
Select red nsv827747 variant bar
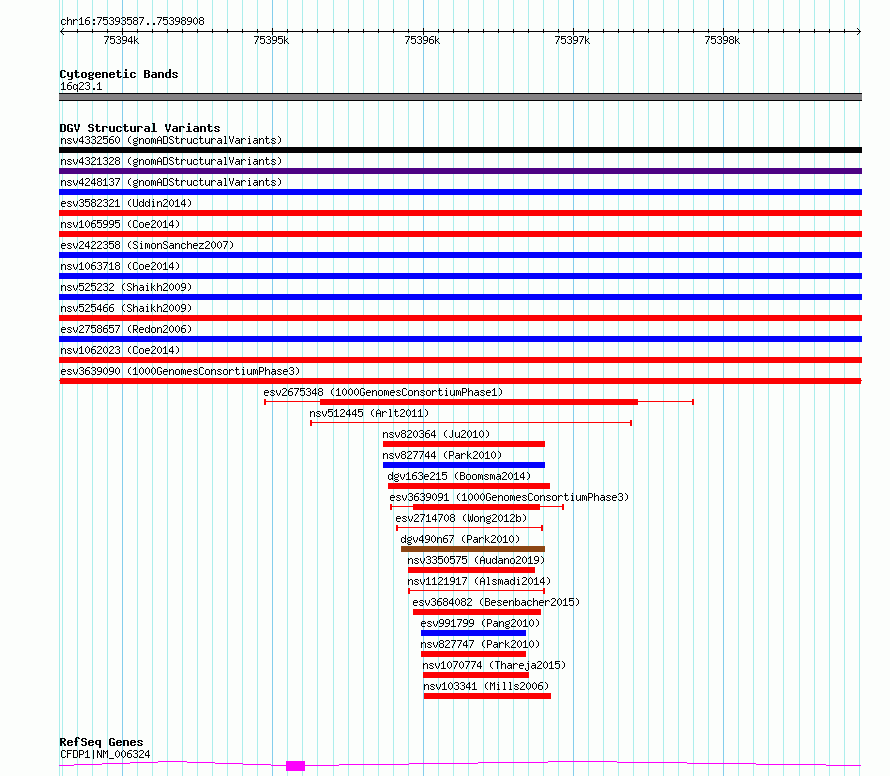pyautogui.click(x=473, y=654)
